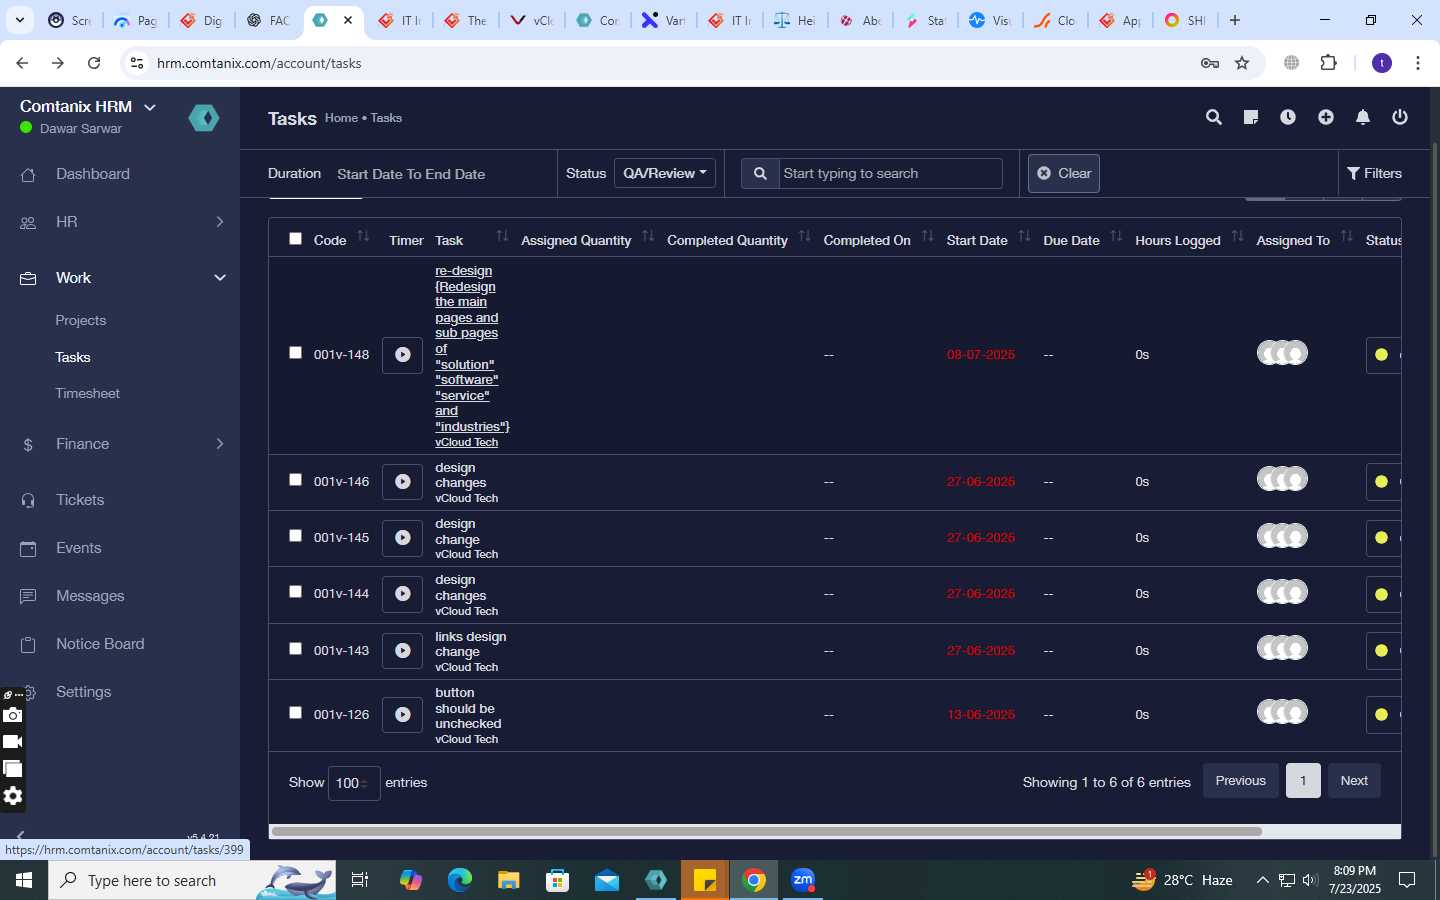The height and width of the screenshot is (900, 1440).
Task: Expand the Finance sidebar menu
Action: (x=120, y=444)
